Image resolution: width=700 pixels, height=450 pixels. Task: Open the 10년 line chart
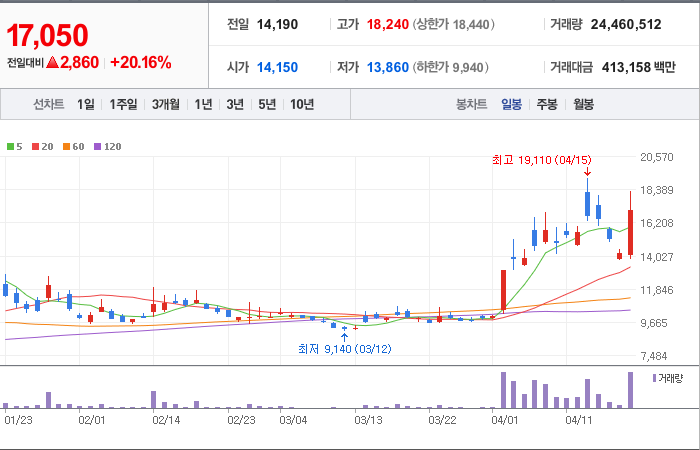pyautogui.click(x=302, y=104)
